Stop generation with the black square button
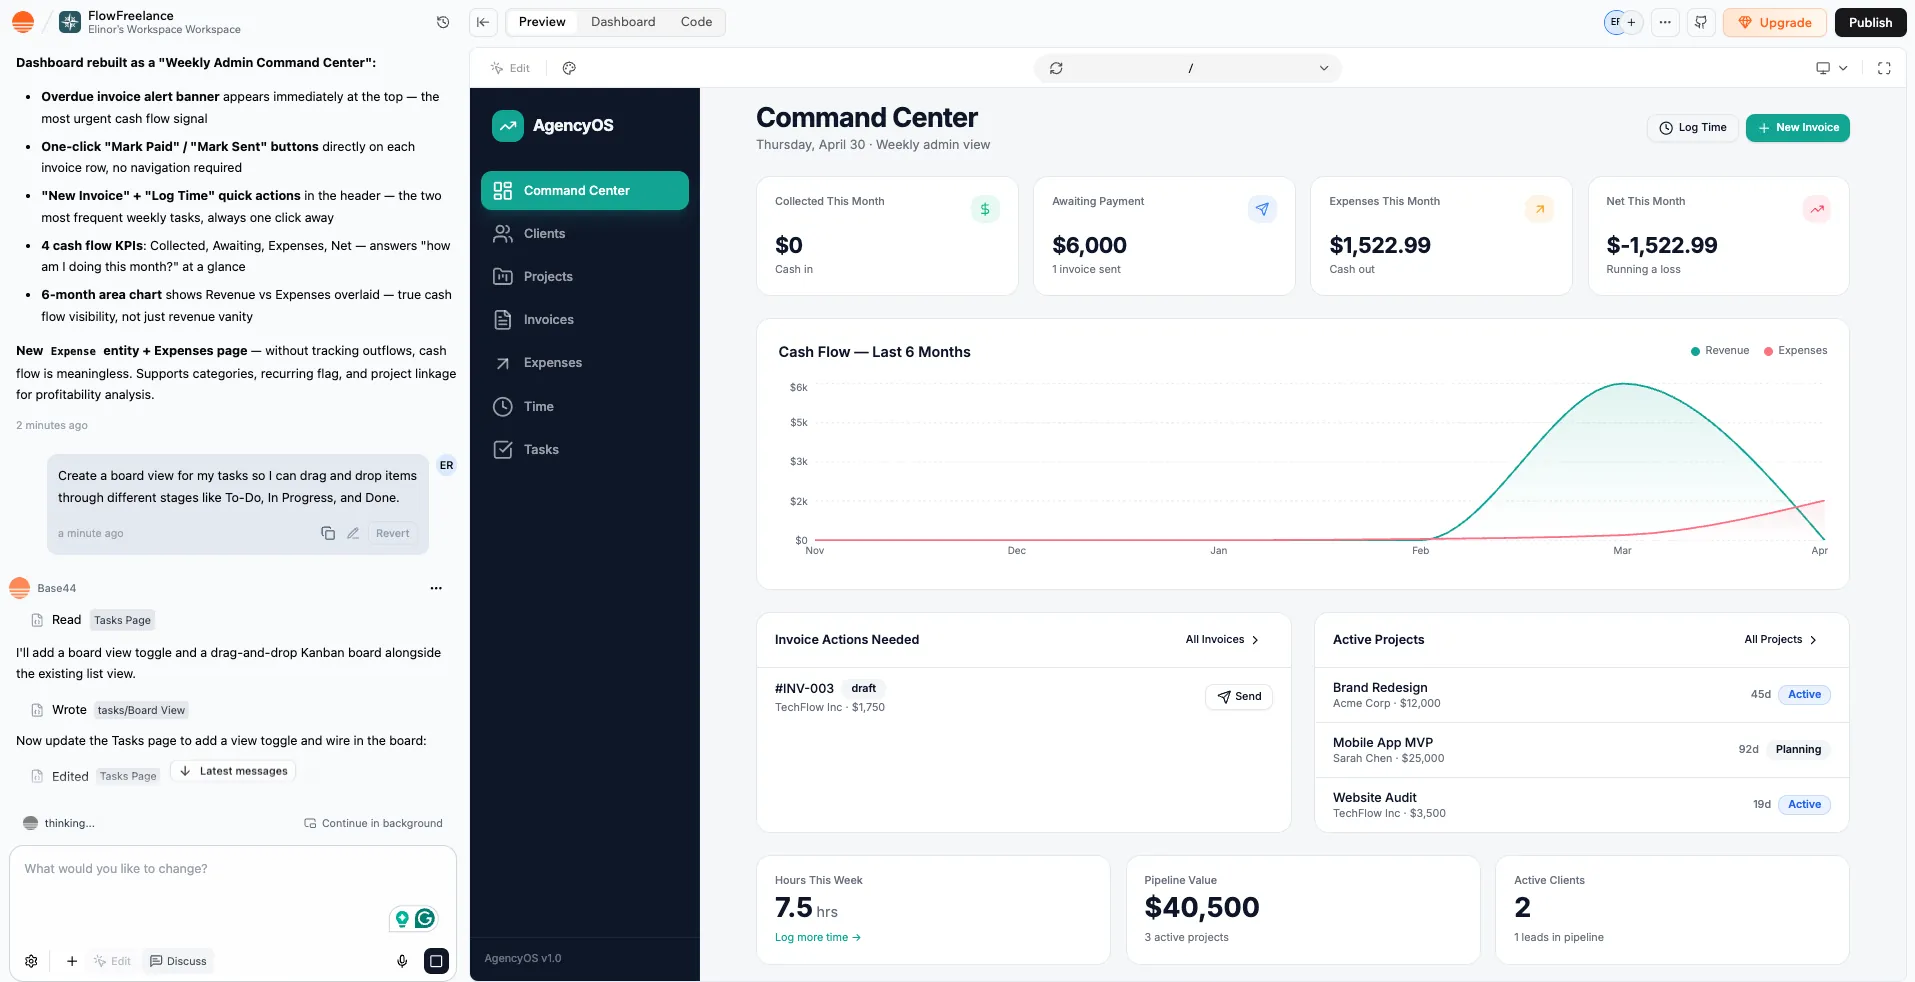The width and height of the screenshot is (1915, 982). [436, 961]
